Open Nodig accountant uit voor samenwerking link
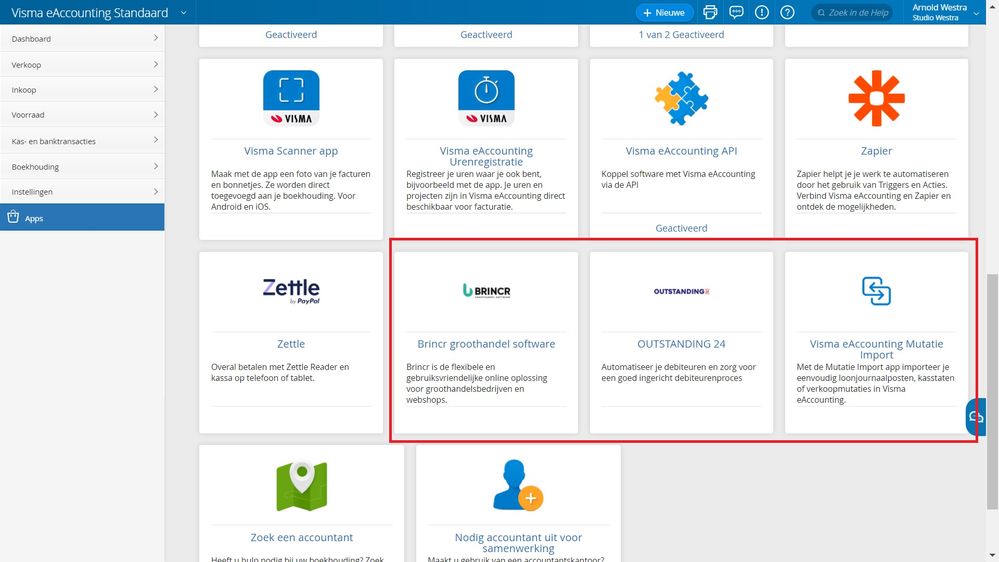Image resolution: width=999 pixels, height=562 pixels. 518,542
